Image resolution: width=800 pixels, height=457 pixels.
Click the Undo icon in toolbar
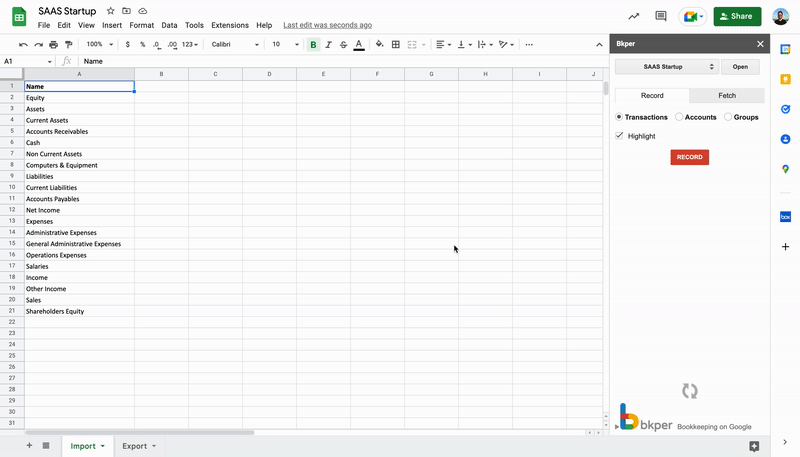tap(23, 45)
